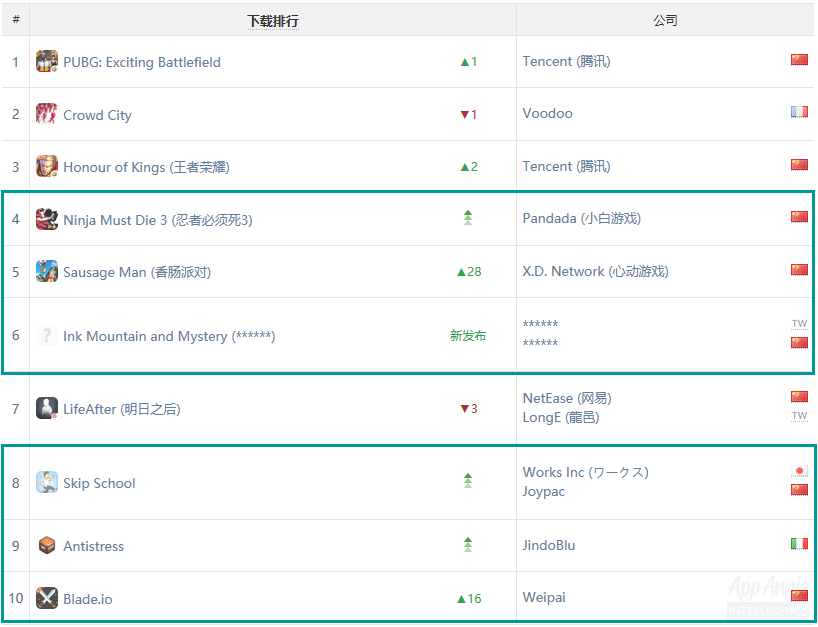The height and width of the screenshot is (627, 818).
Task: Select the Voodoo company link
Action: (548, 113)
